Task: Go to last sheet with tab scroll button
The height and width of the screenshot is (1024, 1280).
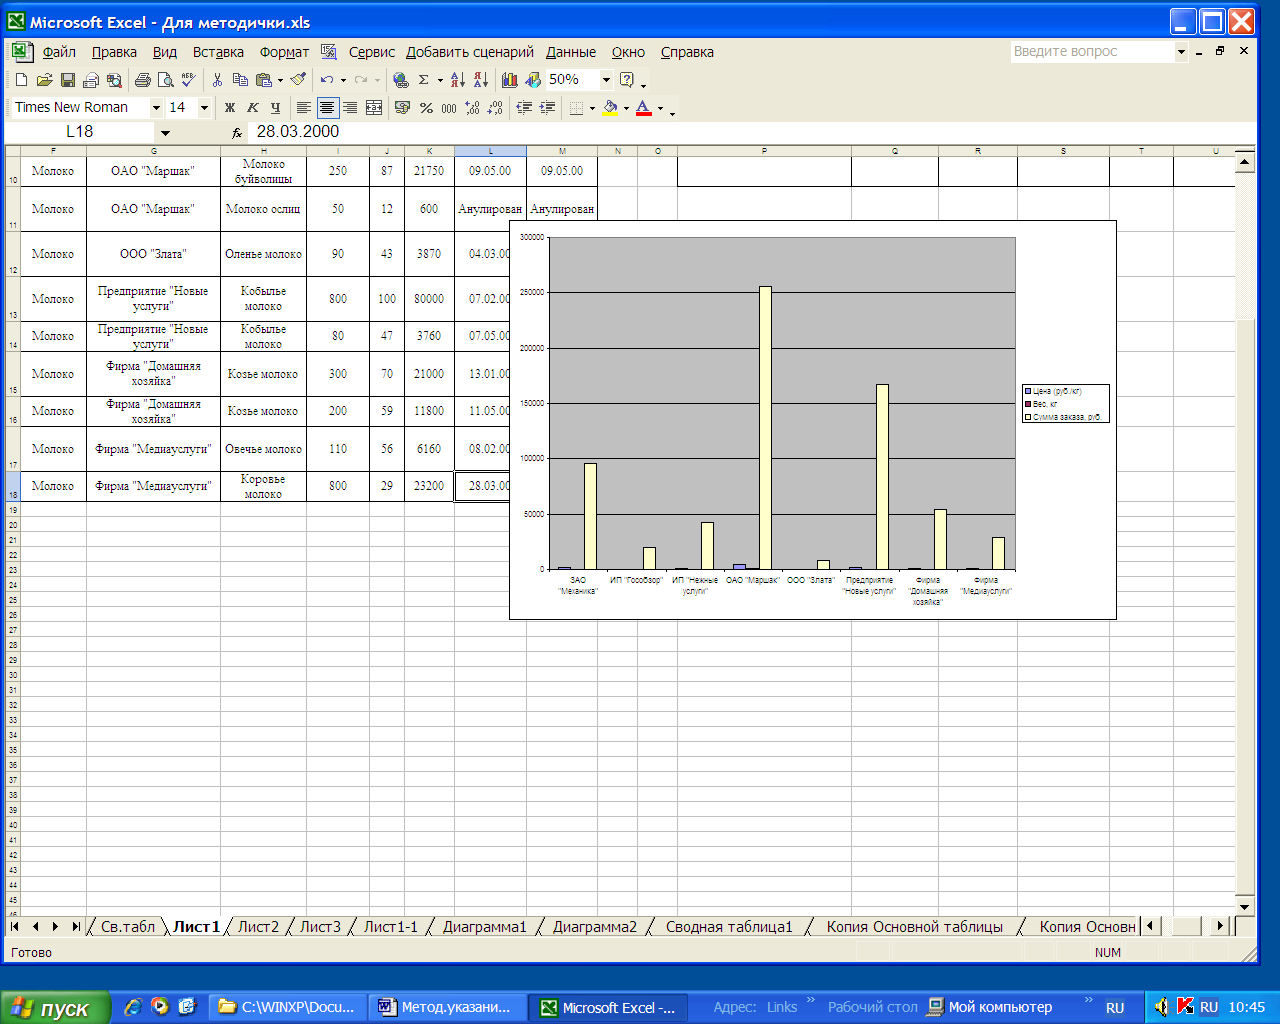Action: (76, 927)
